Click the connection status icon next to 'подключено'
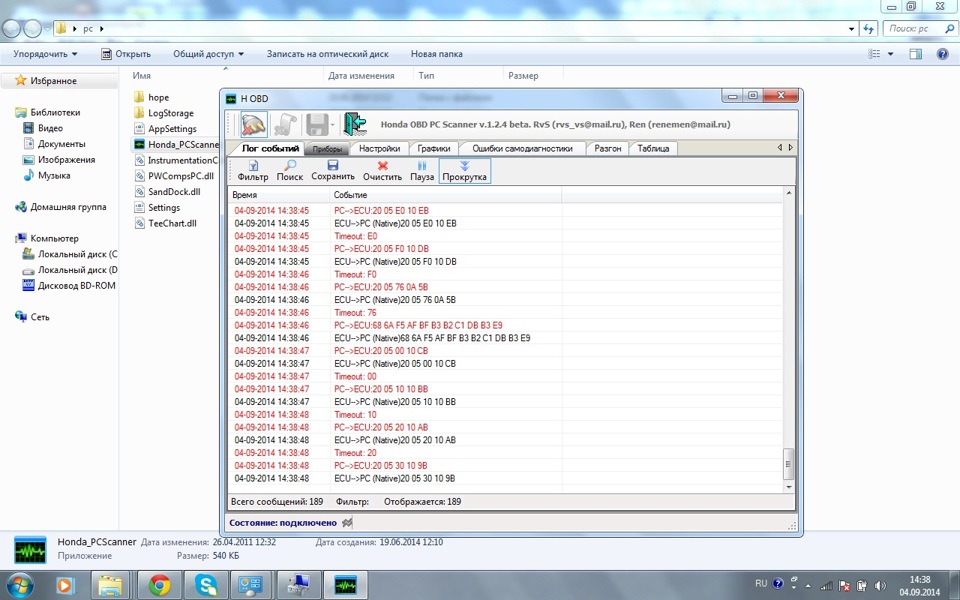The height and width of the screenshot is (600, 960). click(347, 523)
